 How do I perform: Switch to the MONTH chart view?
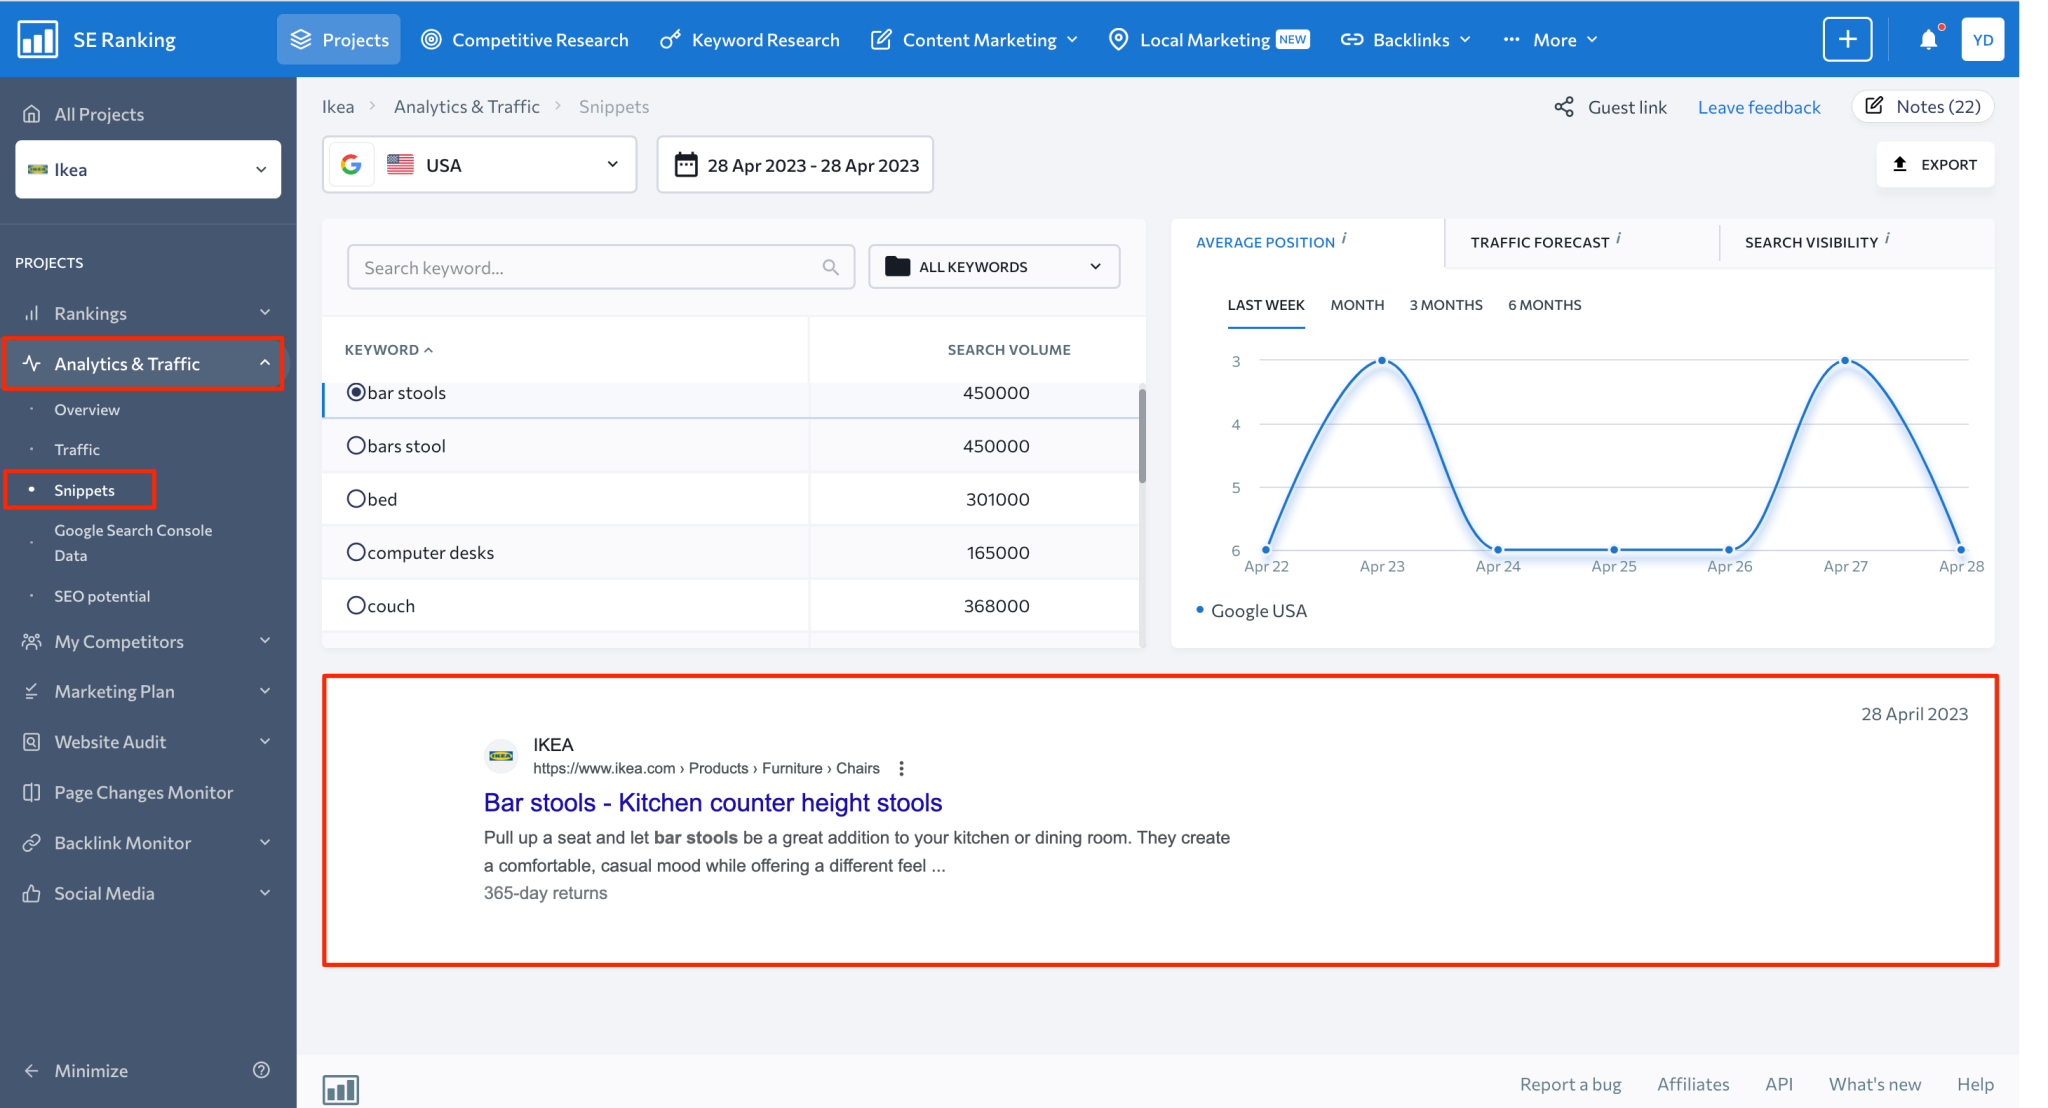(x=1357, y=305)
